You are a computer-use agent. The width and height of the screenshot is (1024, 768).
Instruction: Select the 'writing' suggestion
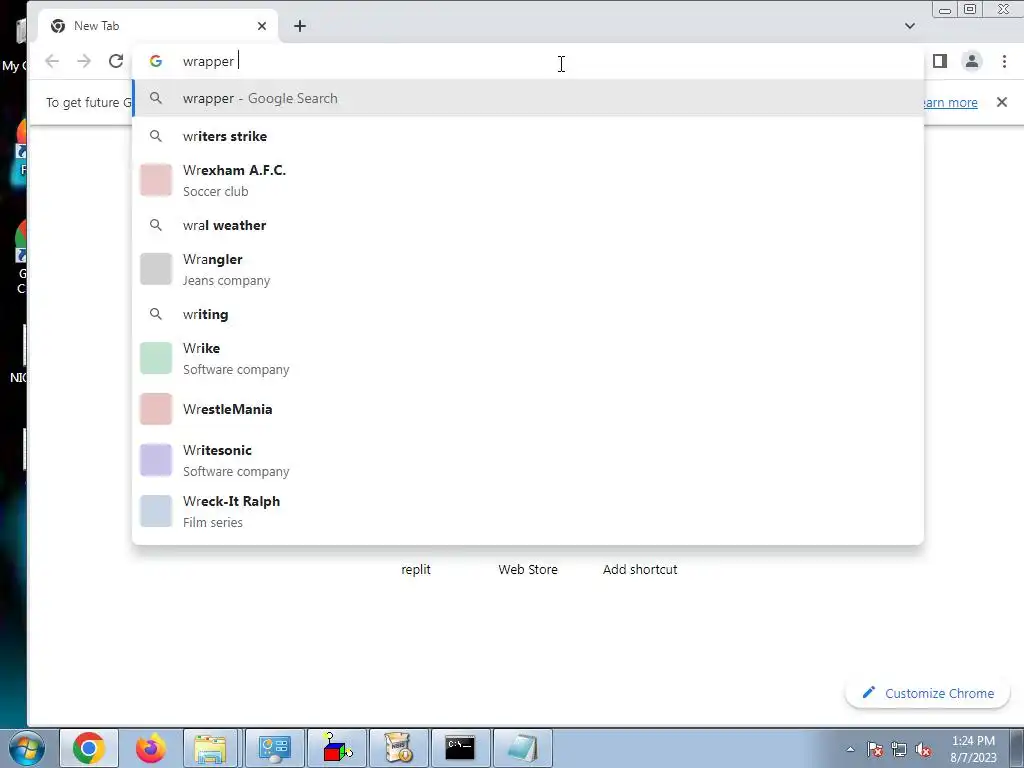pyautogui.click(x=528, y=314)
